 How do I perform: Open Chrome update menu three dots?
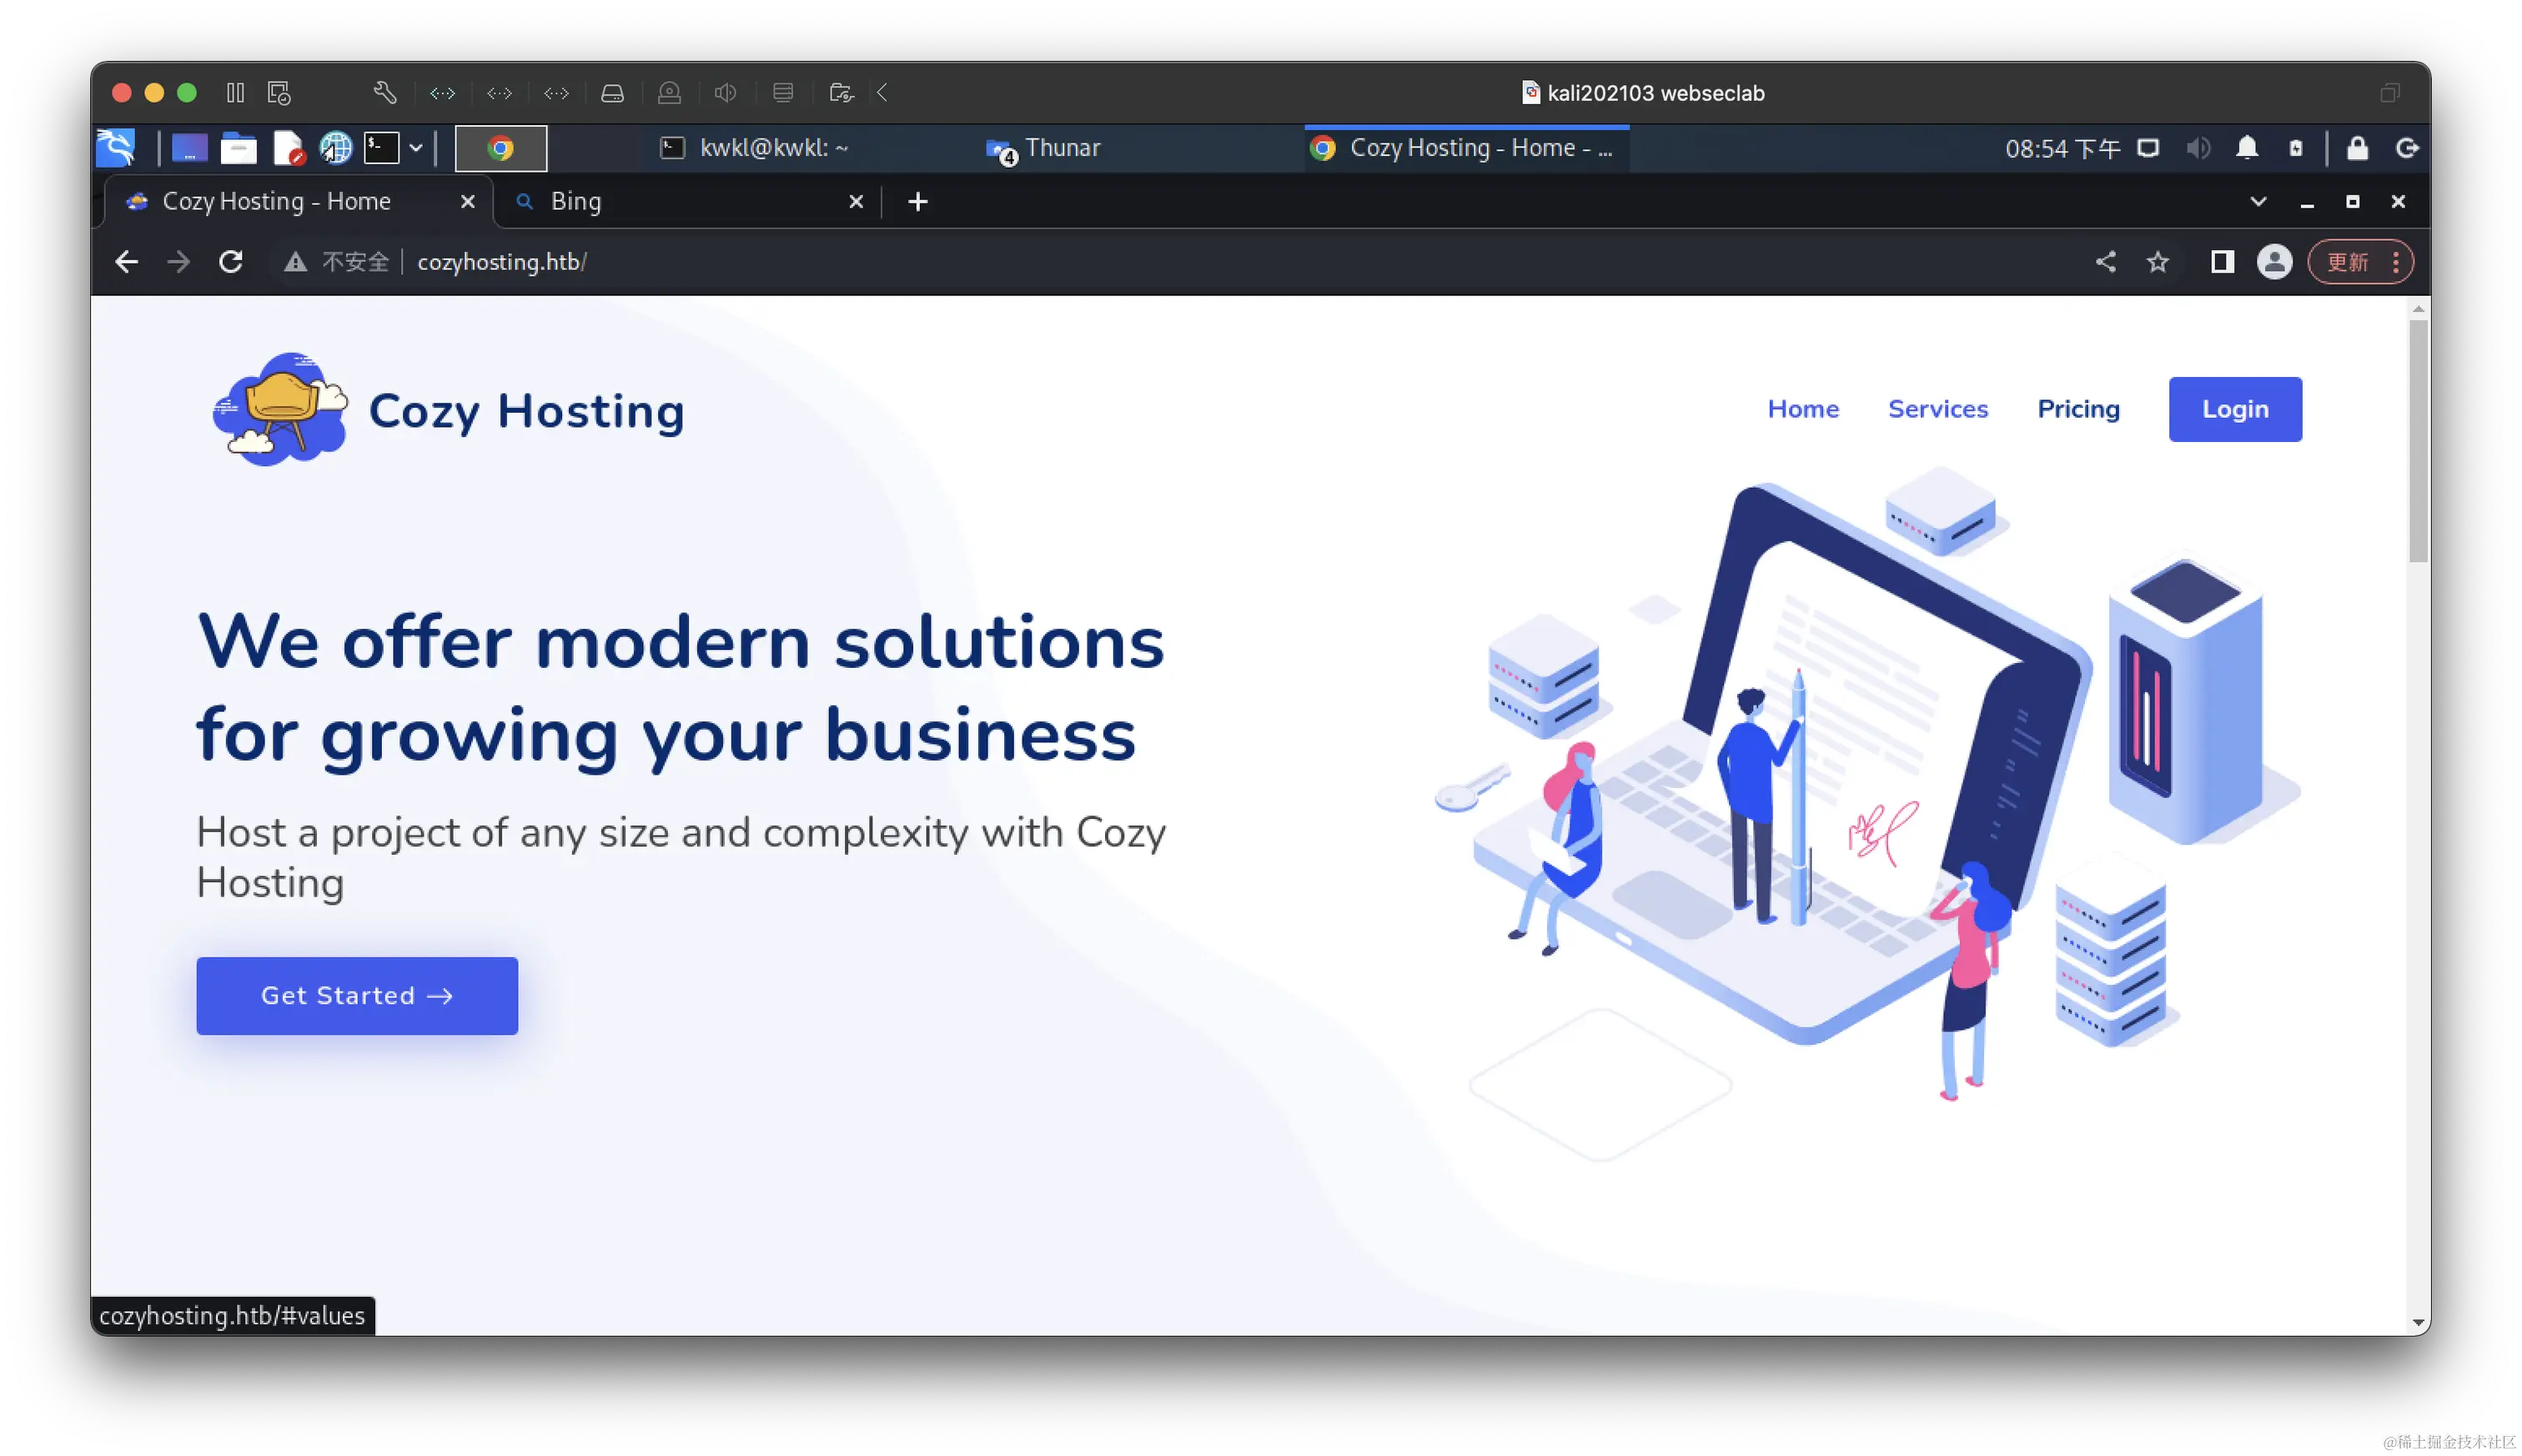point(2395,262)
